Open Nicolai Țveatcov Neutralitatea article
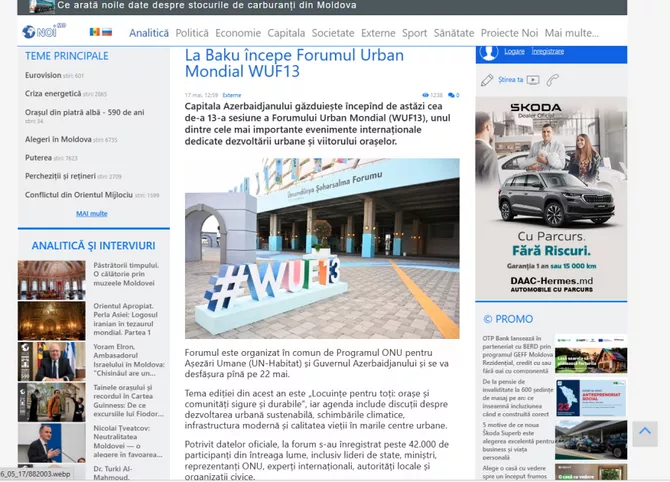This screenshot has height=482, width=670. pos(128,441)
